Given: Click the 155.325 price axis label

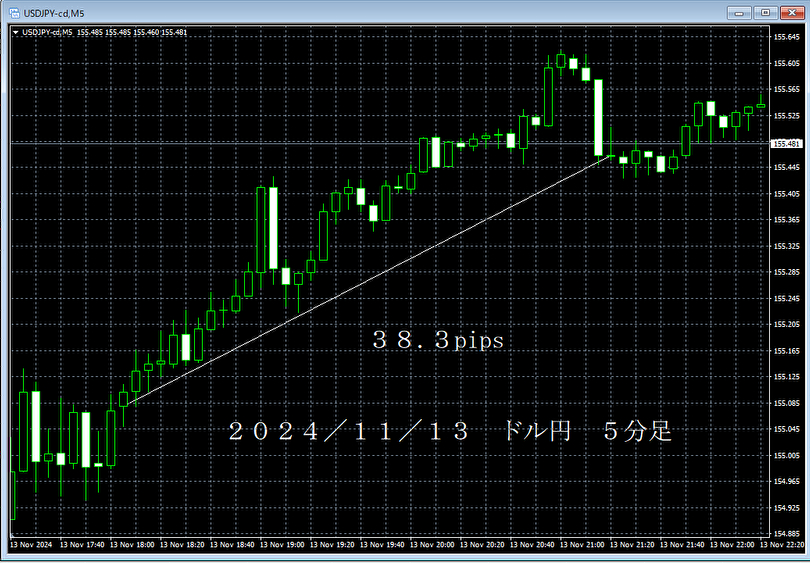Looking at the screenshot, I should point(786,246).
